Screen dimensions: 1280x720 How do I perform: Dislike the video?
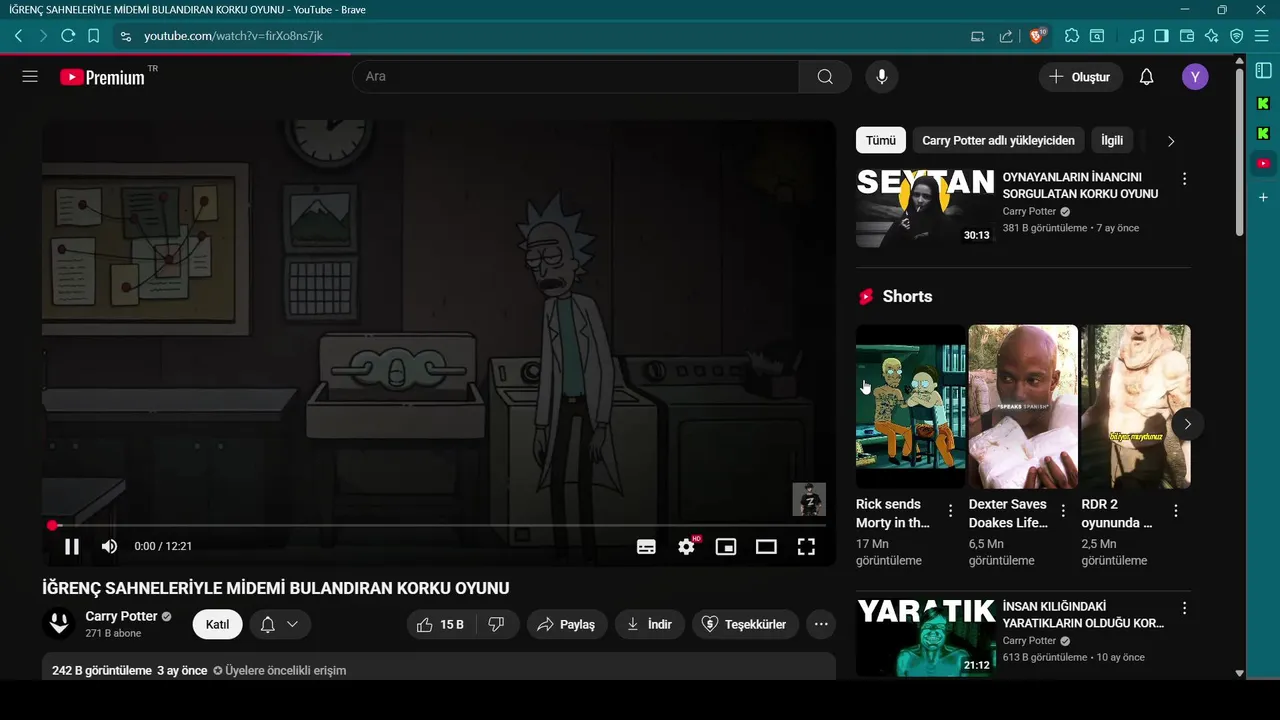[496, 624]
